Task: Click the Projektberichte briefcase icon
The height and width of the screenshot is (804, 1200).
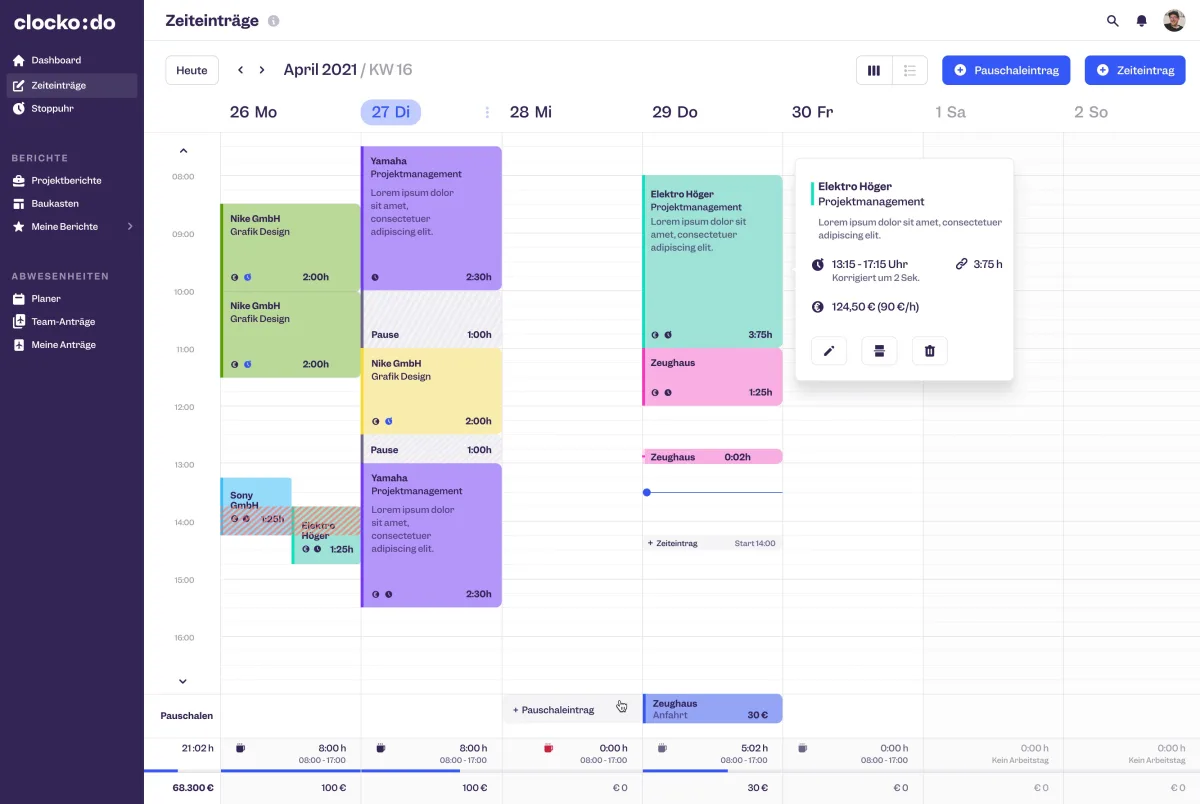Action: tap(18, 180)
